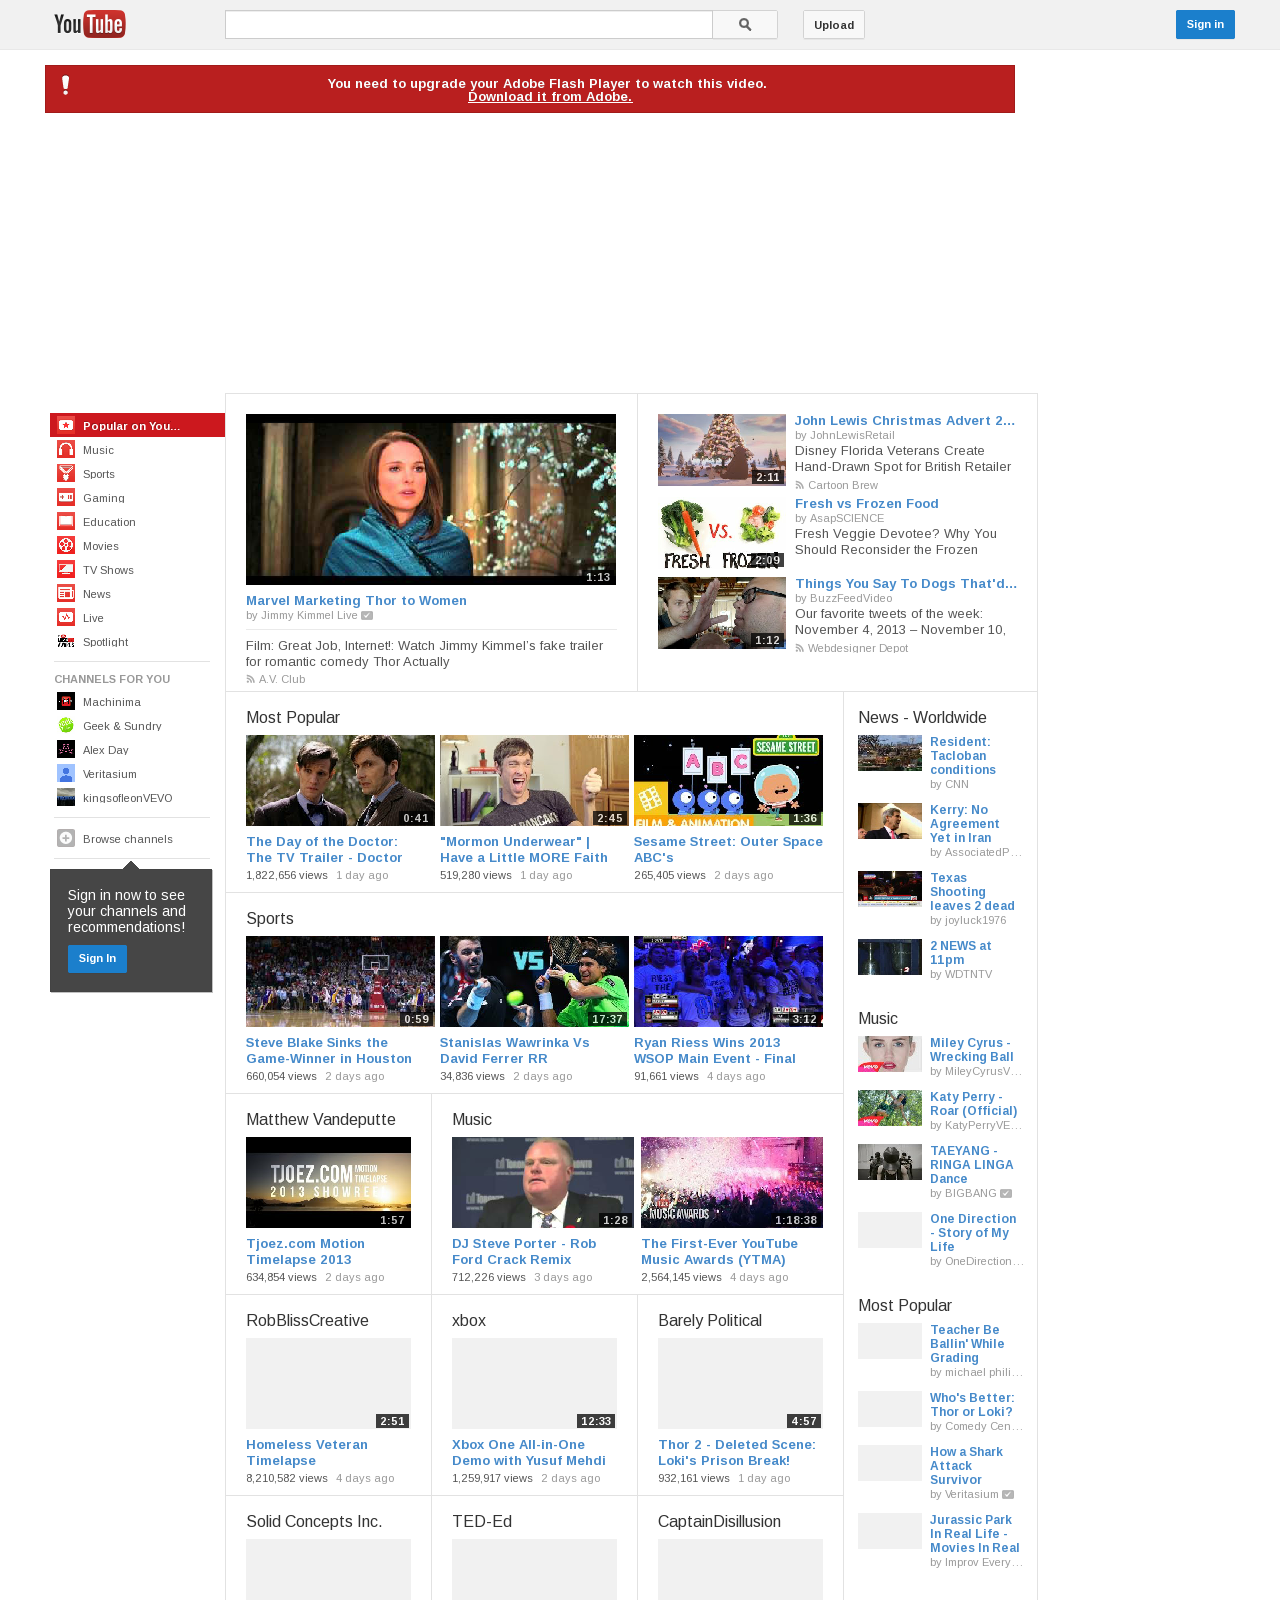Viewport: 1280px width, 1600px height.
Task: Open the Browse channels link
Action: 128,839
